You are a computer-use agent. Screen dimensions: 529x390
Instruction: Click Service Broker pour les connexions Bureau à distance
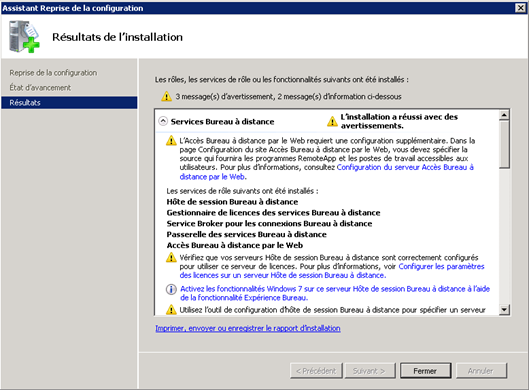(x=269, y=223)
